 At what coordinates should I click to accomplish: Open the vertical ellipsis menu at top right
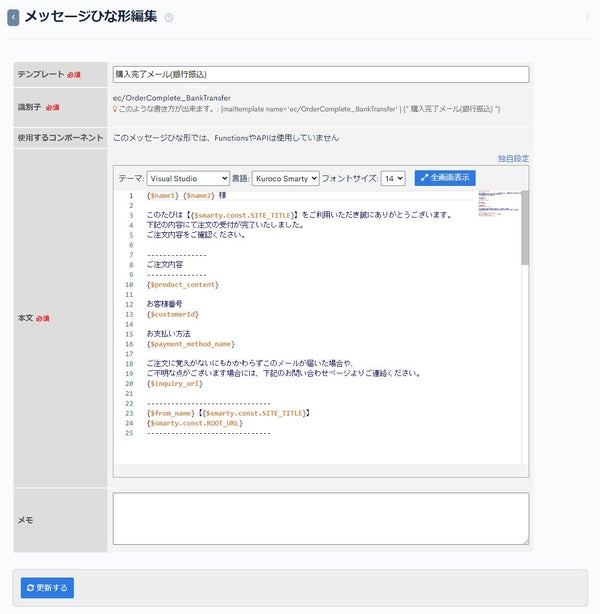587,17
